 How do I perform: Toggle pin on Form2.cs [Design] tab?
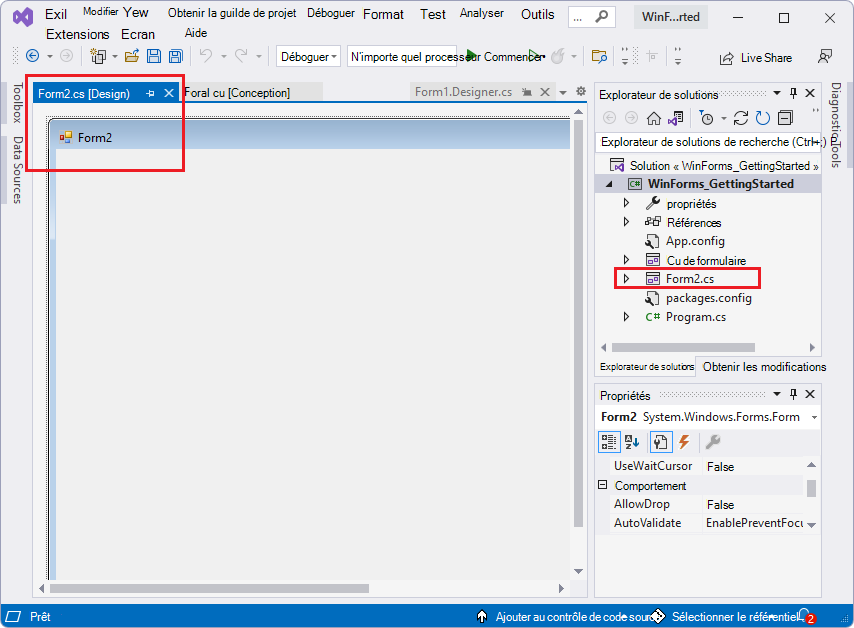150,94
